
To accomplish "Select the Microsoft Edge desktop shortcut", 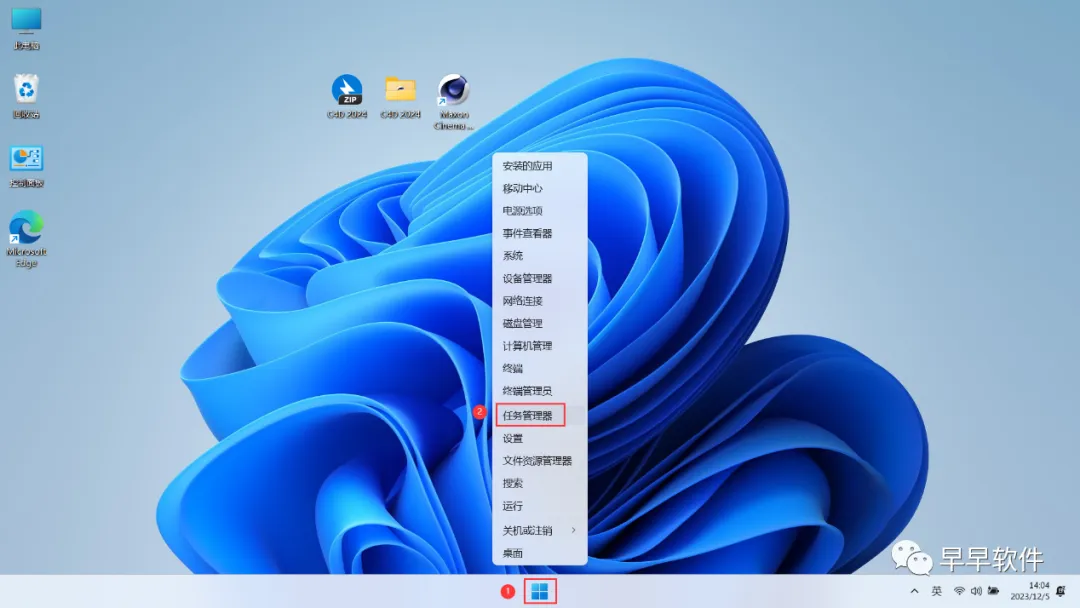I will pos(26,239).
